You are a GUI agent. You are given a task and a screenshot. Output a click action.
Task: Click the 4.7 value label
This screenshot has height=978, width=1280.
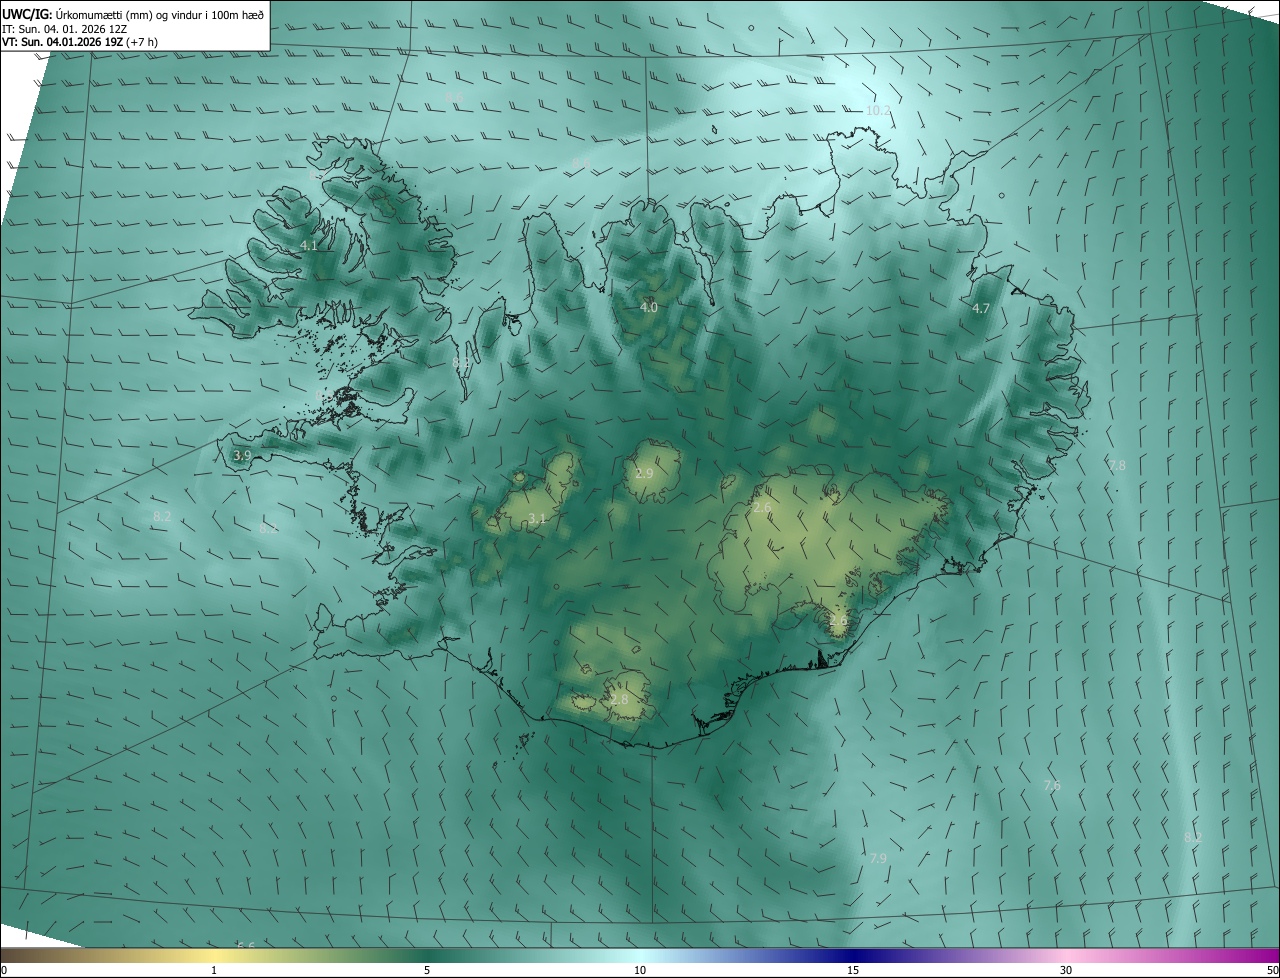coord(981,309)
